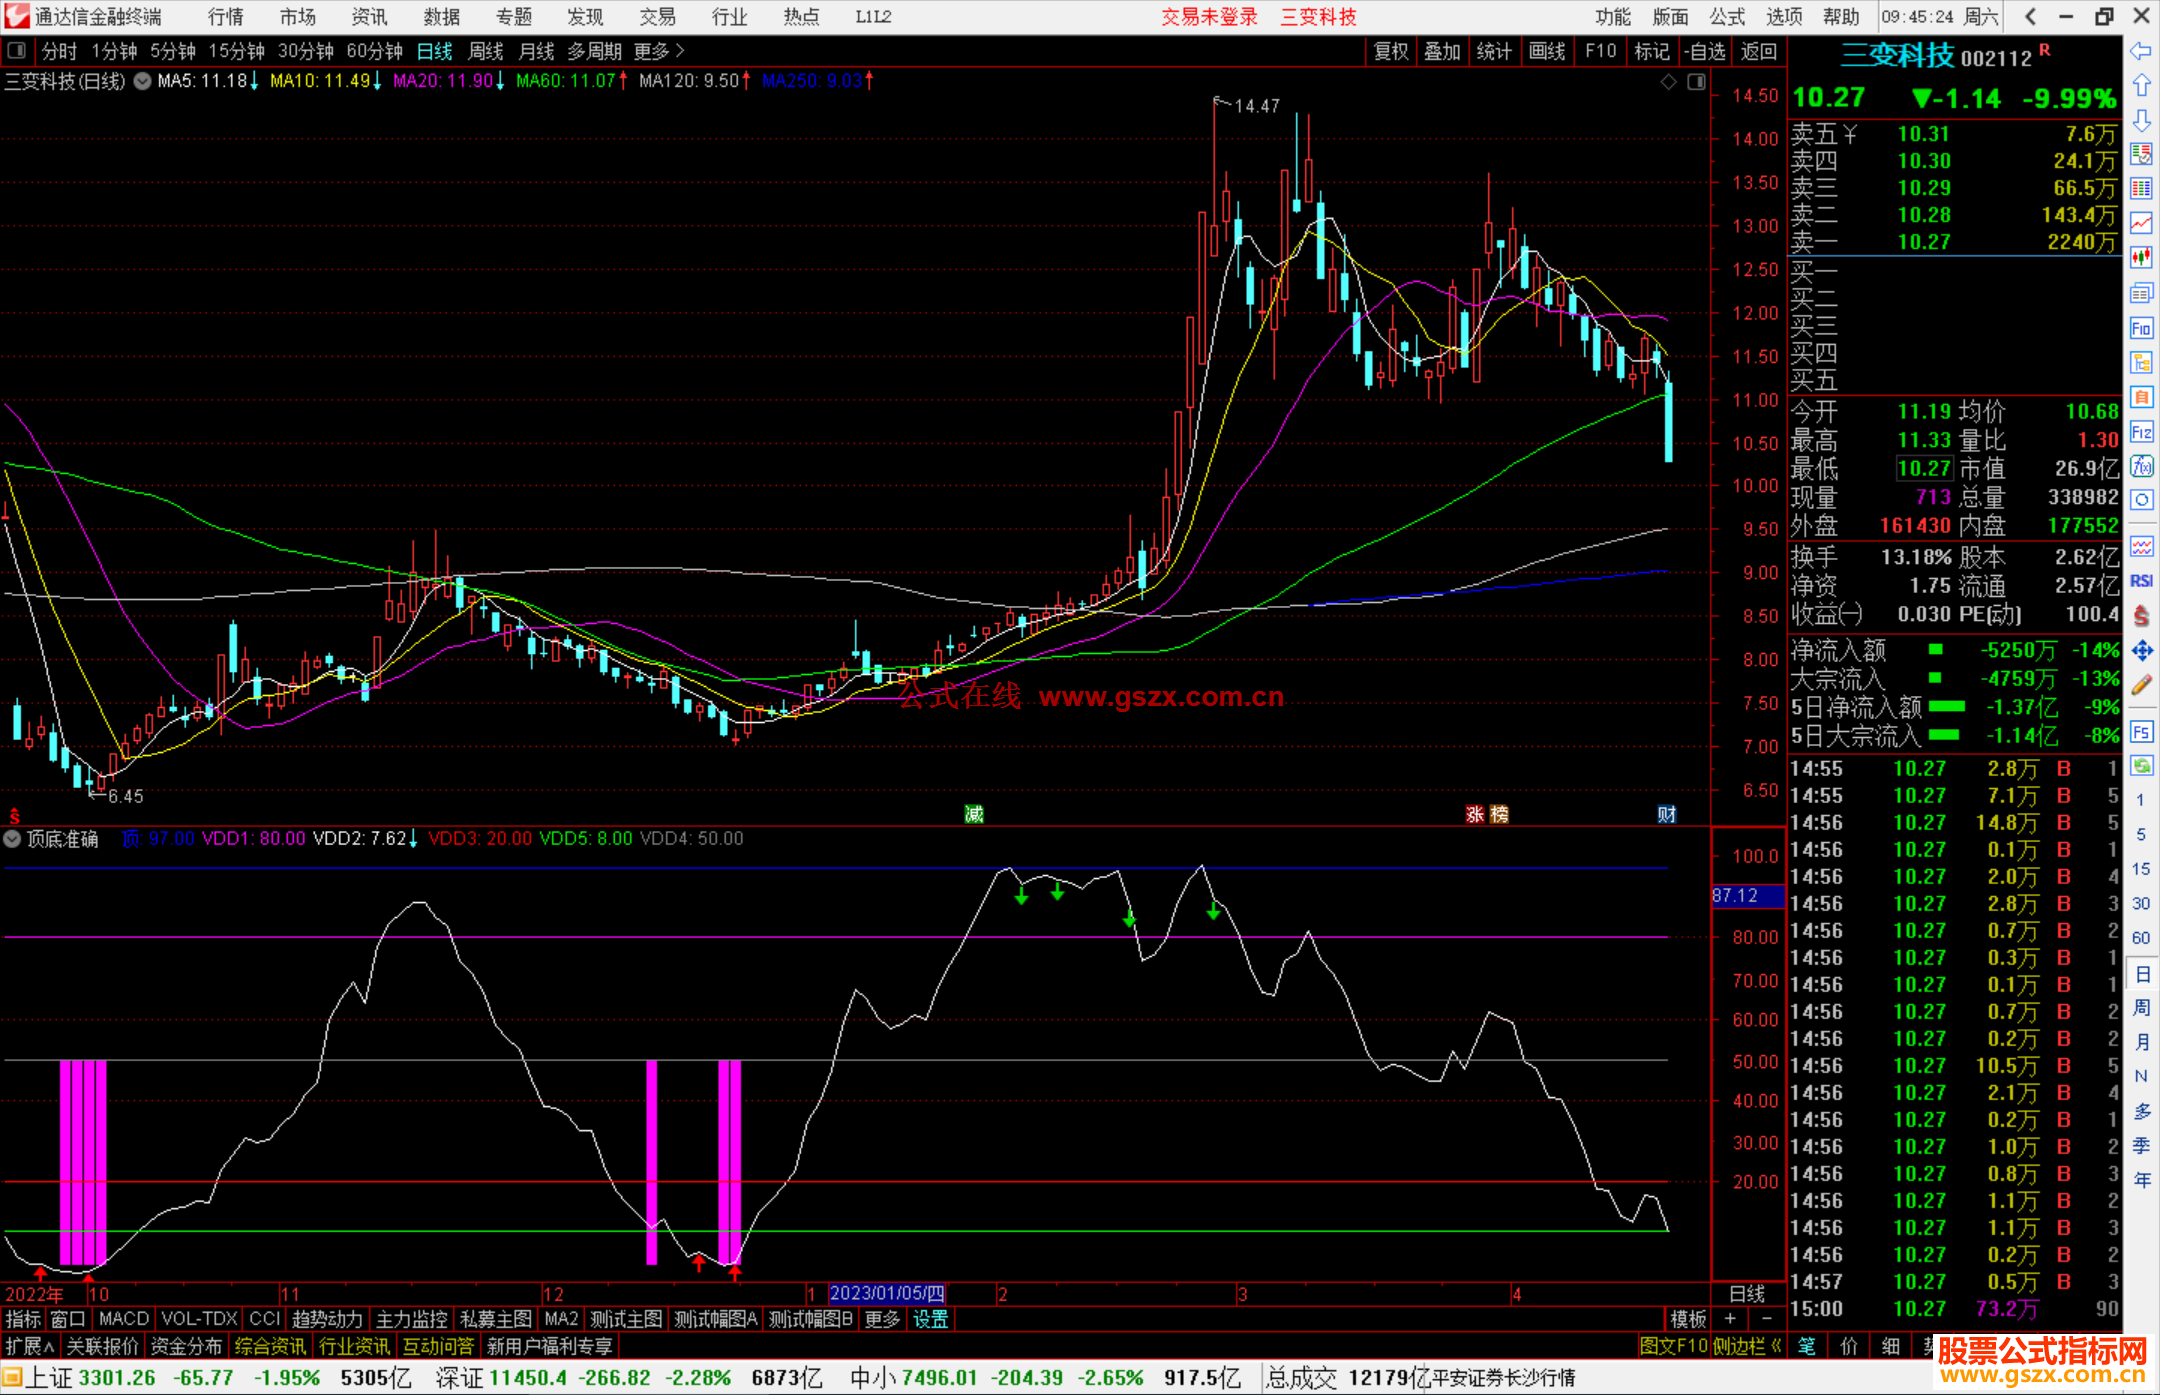2160x1395 pixels.
Task: Toggle the 三变科技 MA indicator circle button
Action: [x=142, y=81]
